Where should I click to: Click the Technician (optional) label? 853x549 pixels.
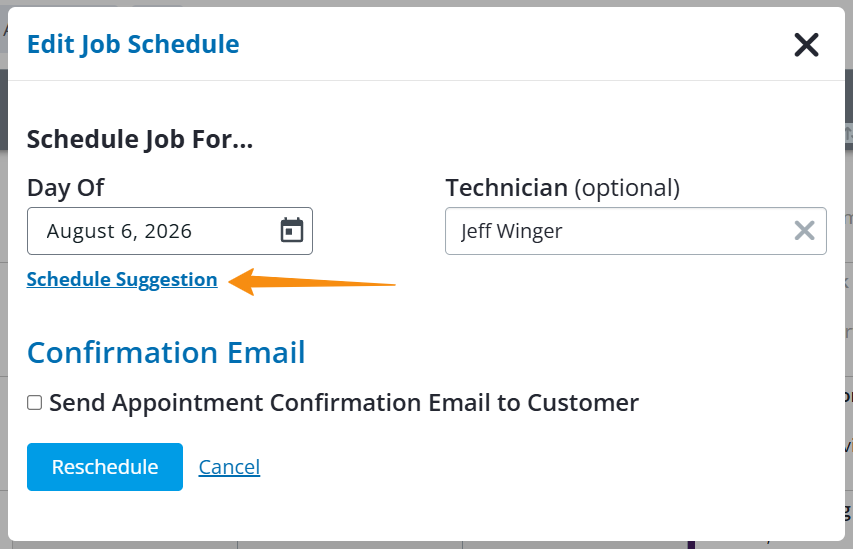563,188
